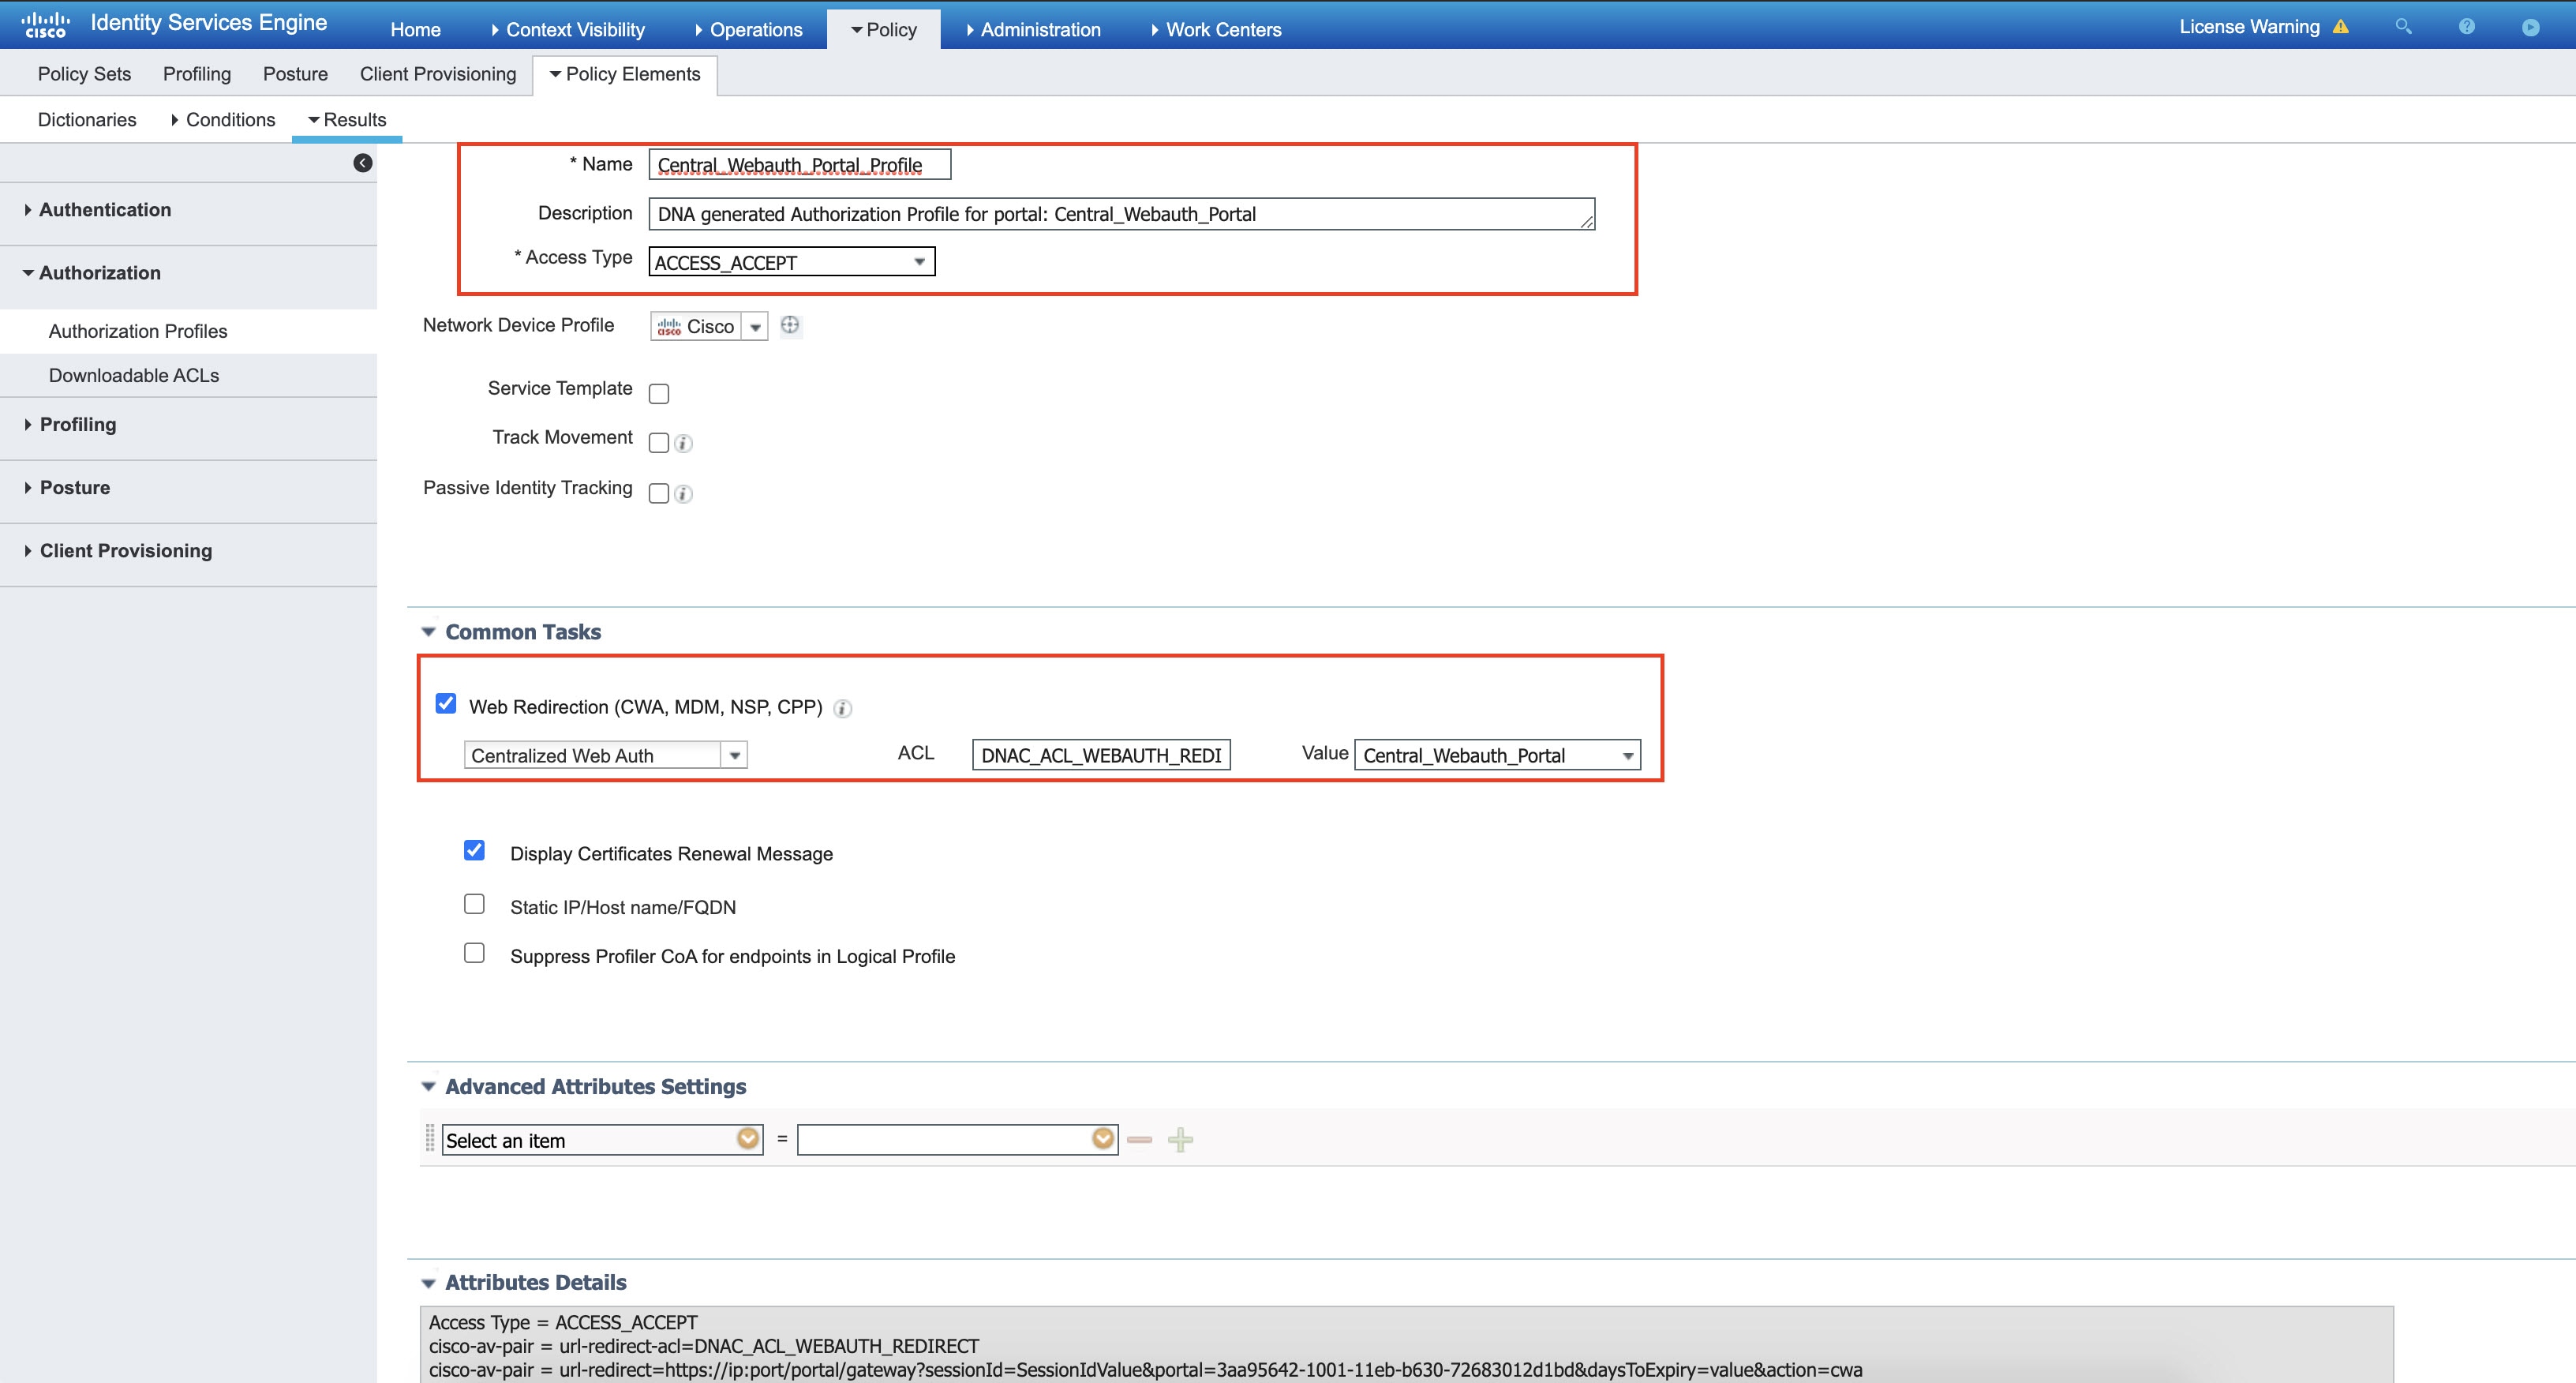Click the License Warning link

2249,27
